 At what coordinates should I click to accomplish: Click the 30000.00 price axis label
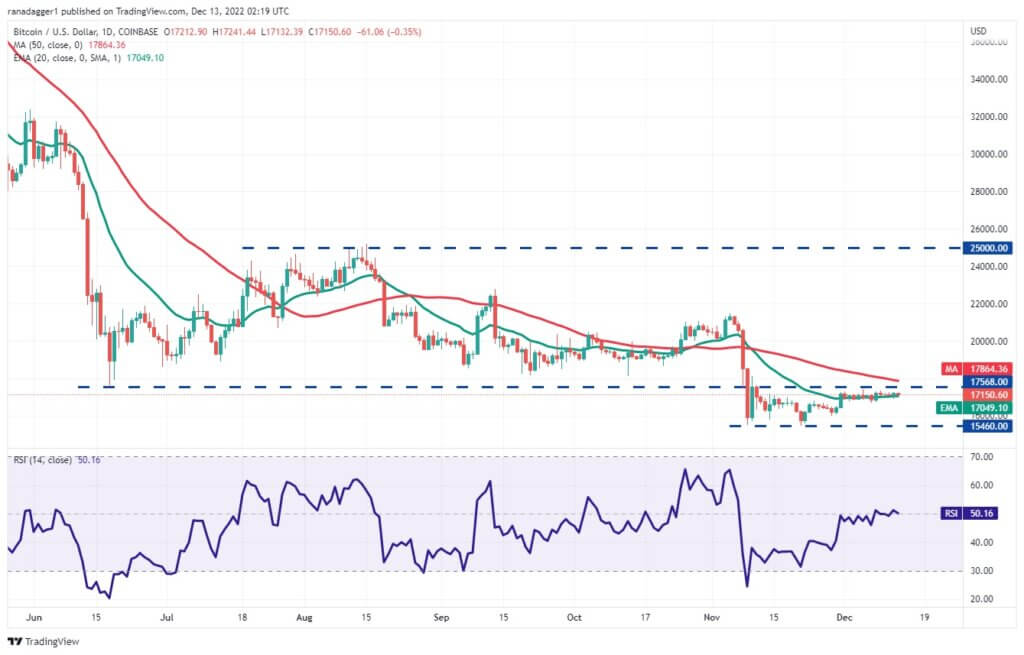pyautogui.click(x=989, y=154)
